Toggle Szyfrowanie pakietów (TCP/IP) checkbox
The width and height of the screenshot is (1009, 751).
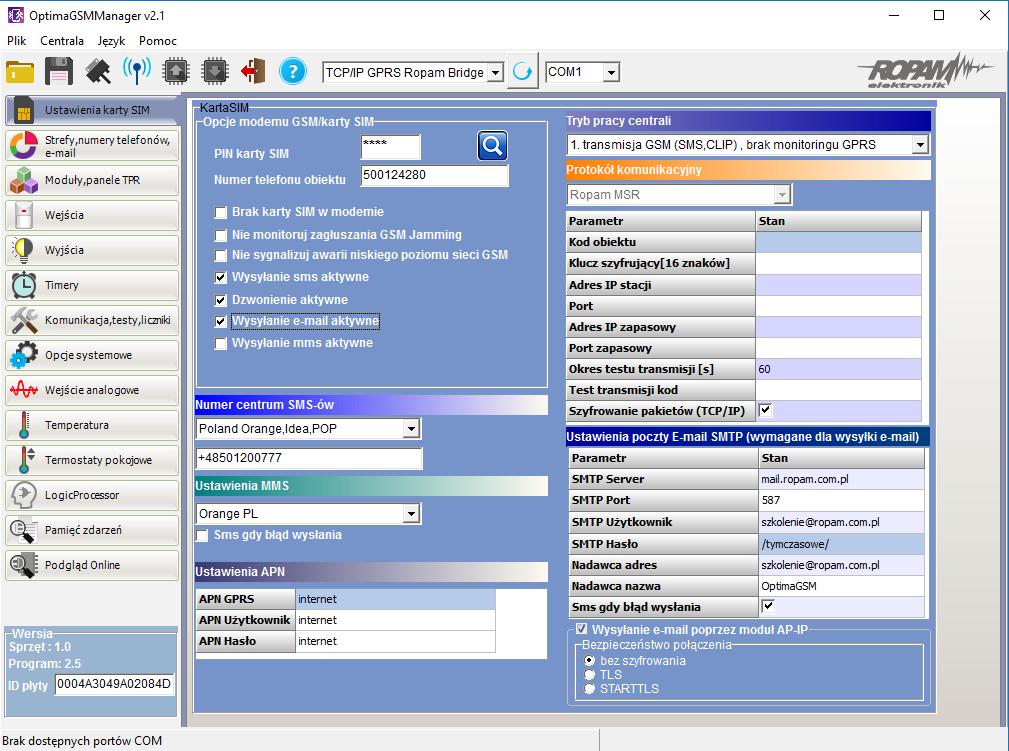(766, 409)
